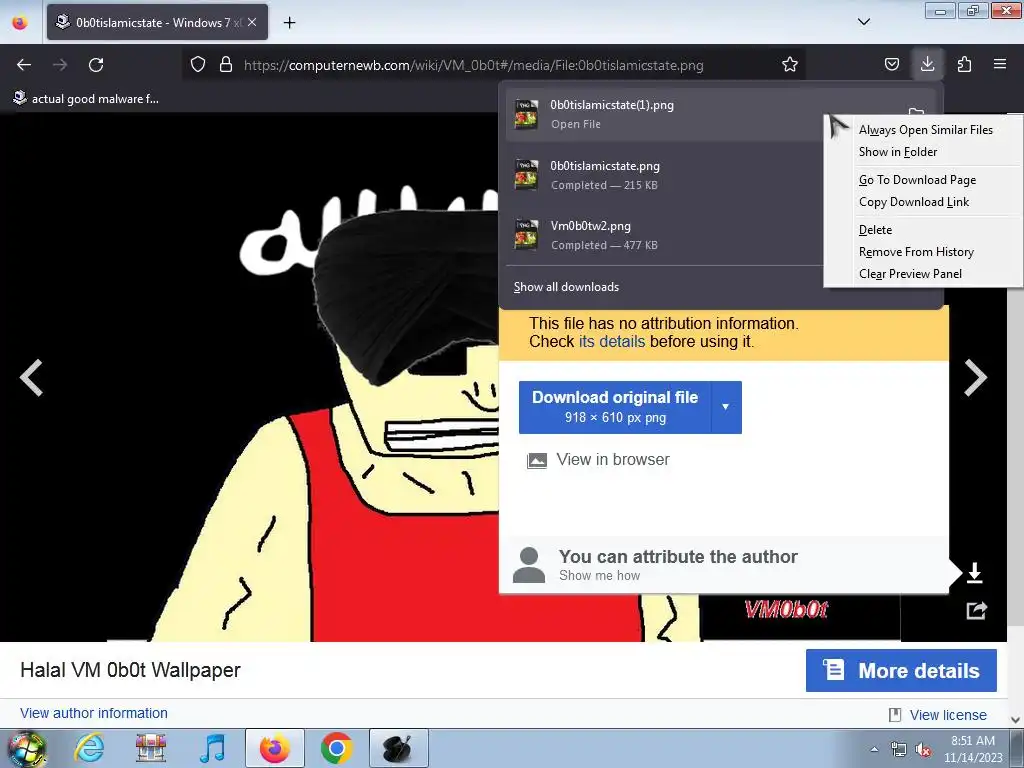This screenshot has height=768, width=1024.
Task: Reload the current page
Action: tap(96, 65)
